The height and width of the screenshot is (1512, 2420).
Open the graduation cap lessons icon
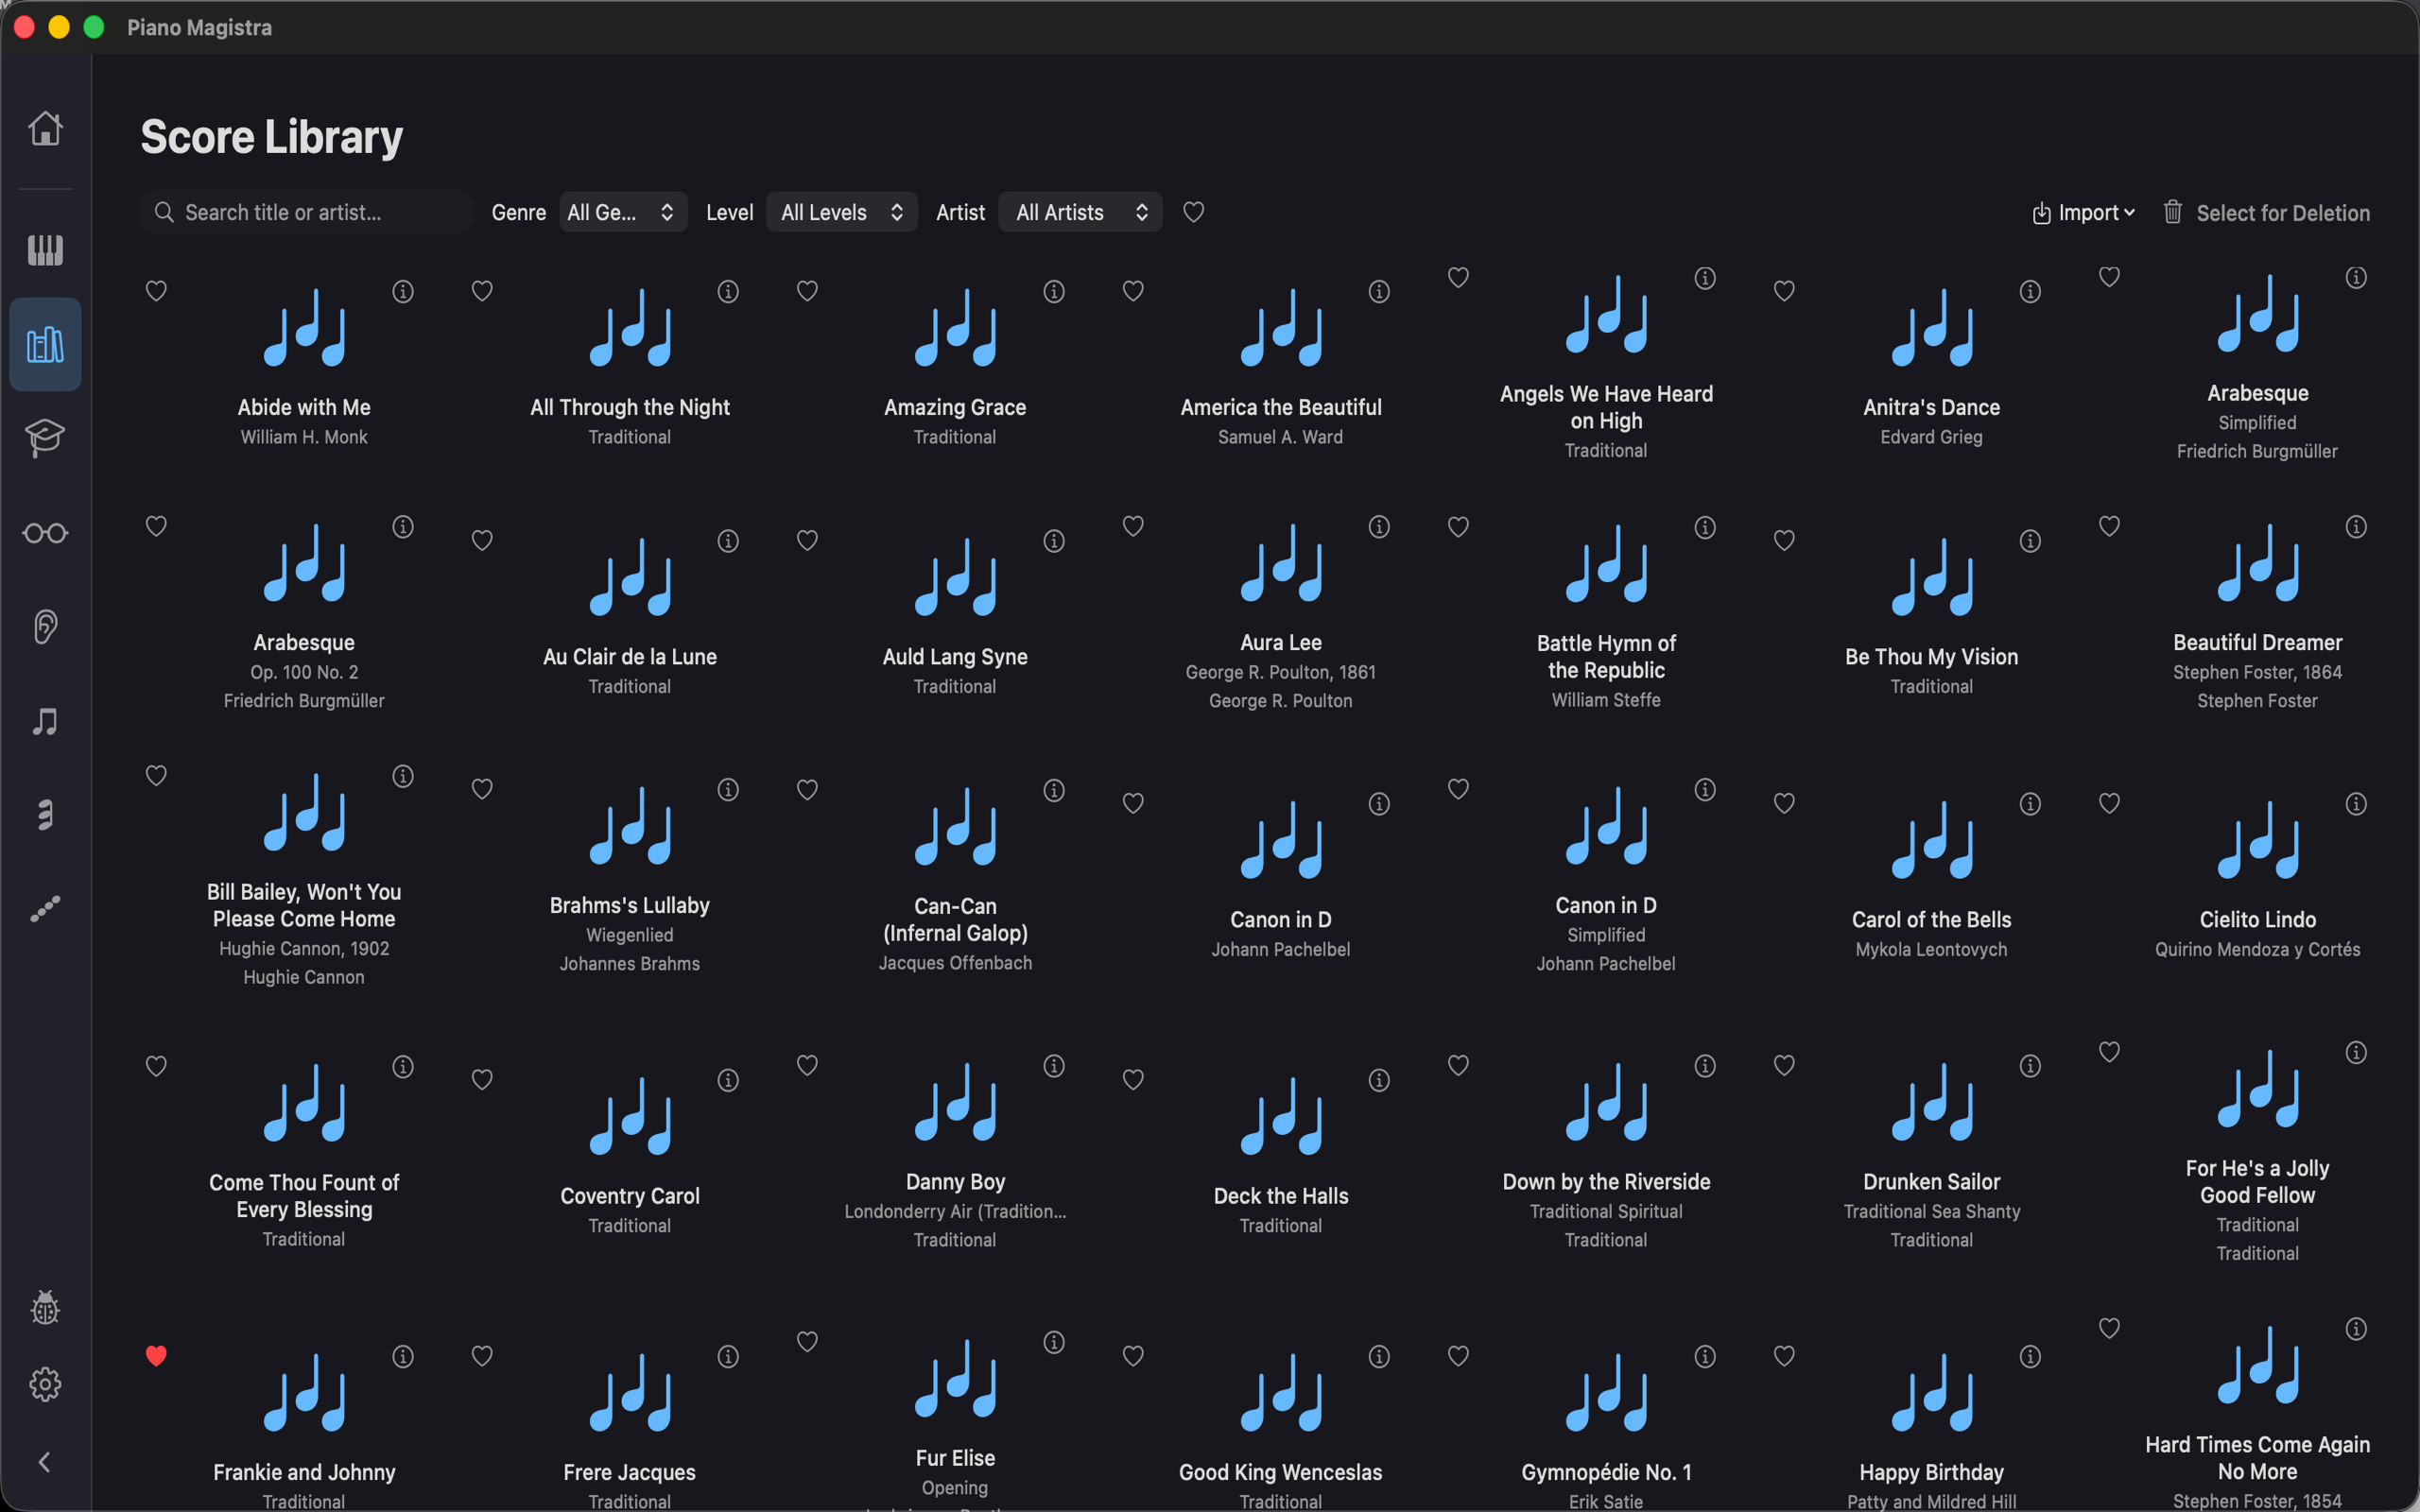coord(45,438)
